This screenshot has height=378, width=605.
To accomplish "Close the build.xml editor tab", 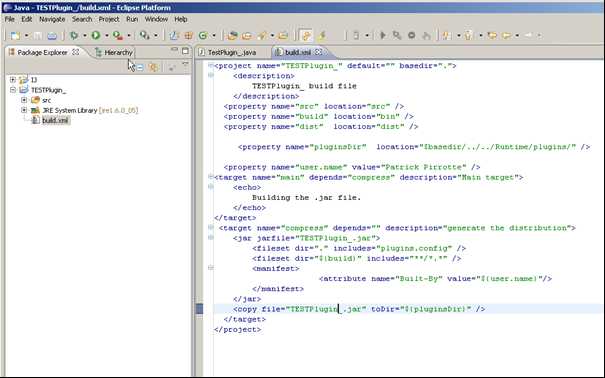I will click(x=318, y=52).
